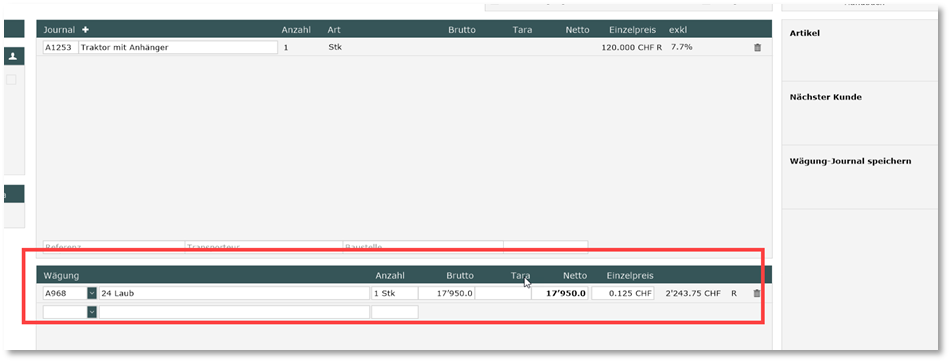Click the empty description field in new row
This screenshot has width=951, height=363.
pos(234,311)
